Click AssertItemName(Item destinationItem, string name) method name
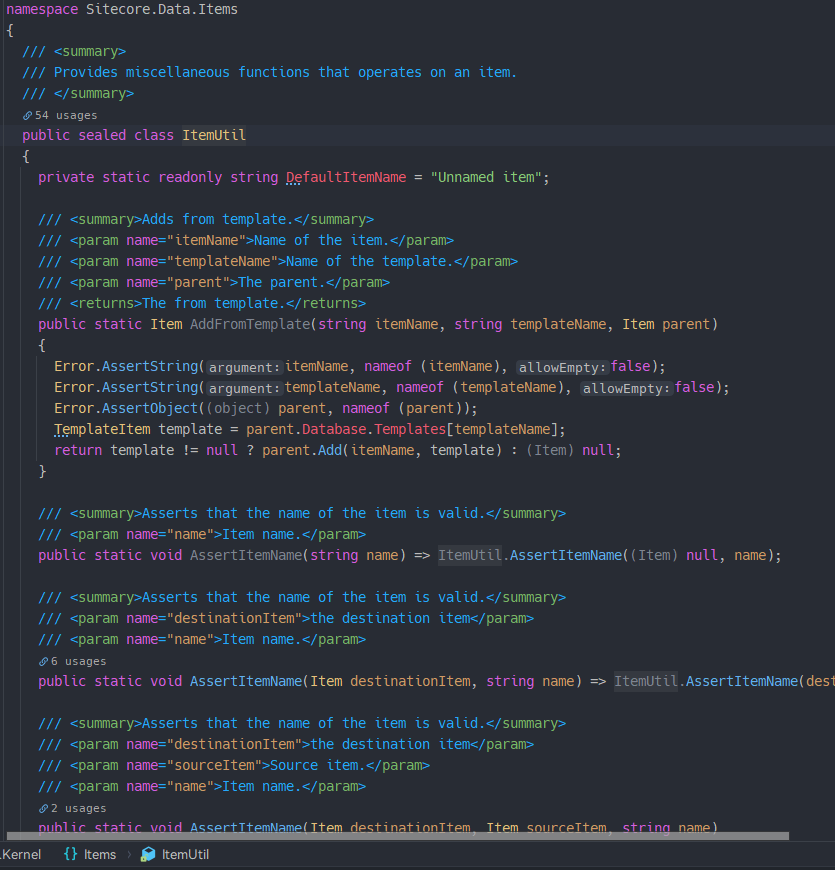835x870 pixels. pyautogui.click(x=246, y=681)
